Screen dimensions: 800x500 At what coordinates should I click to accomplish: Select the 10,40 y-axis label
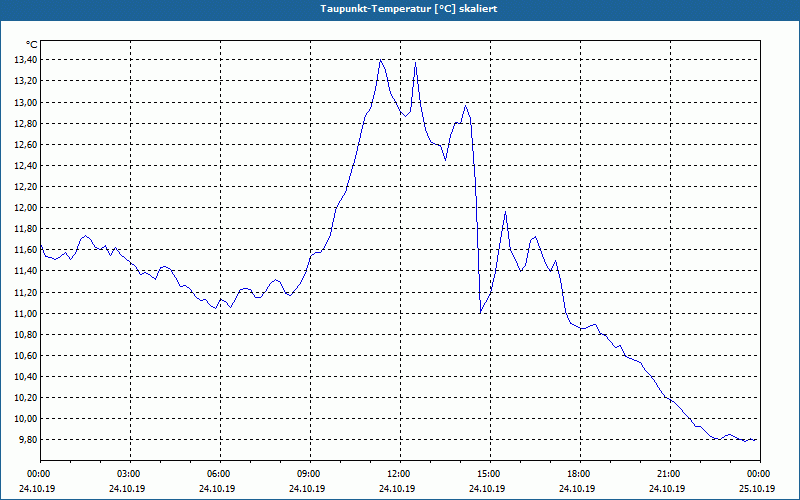26,377
